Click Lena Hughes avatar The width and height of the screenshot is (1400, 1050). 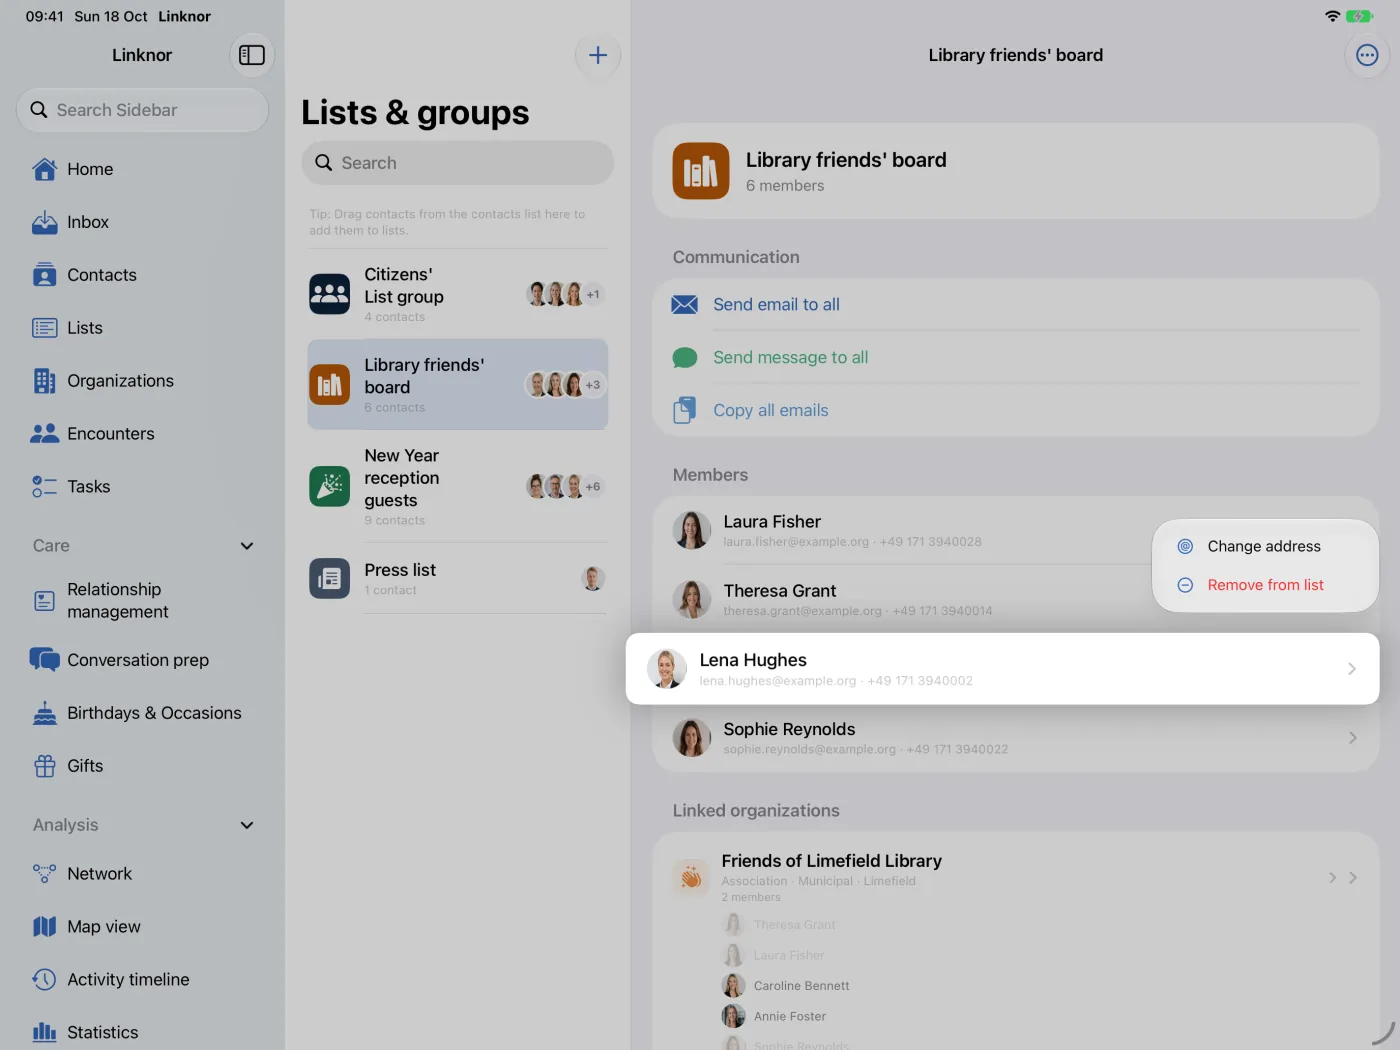(x=667, y=669)
